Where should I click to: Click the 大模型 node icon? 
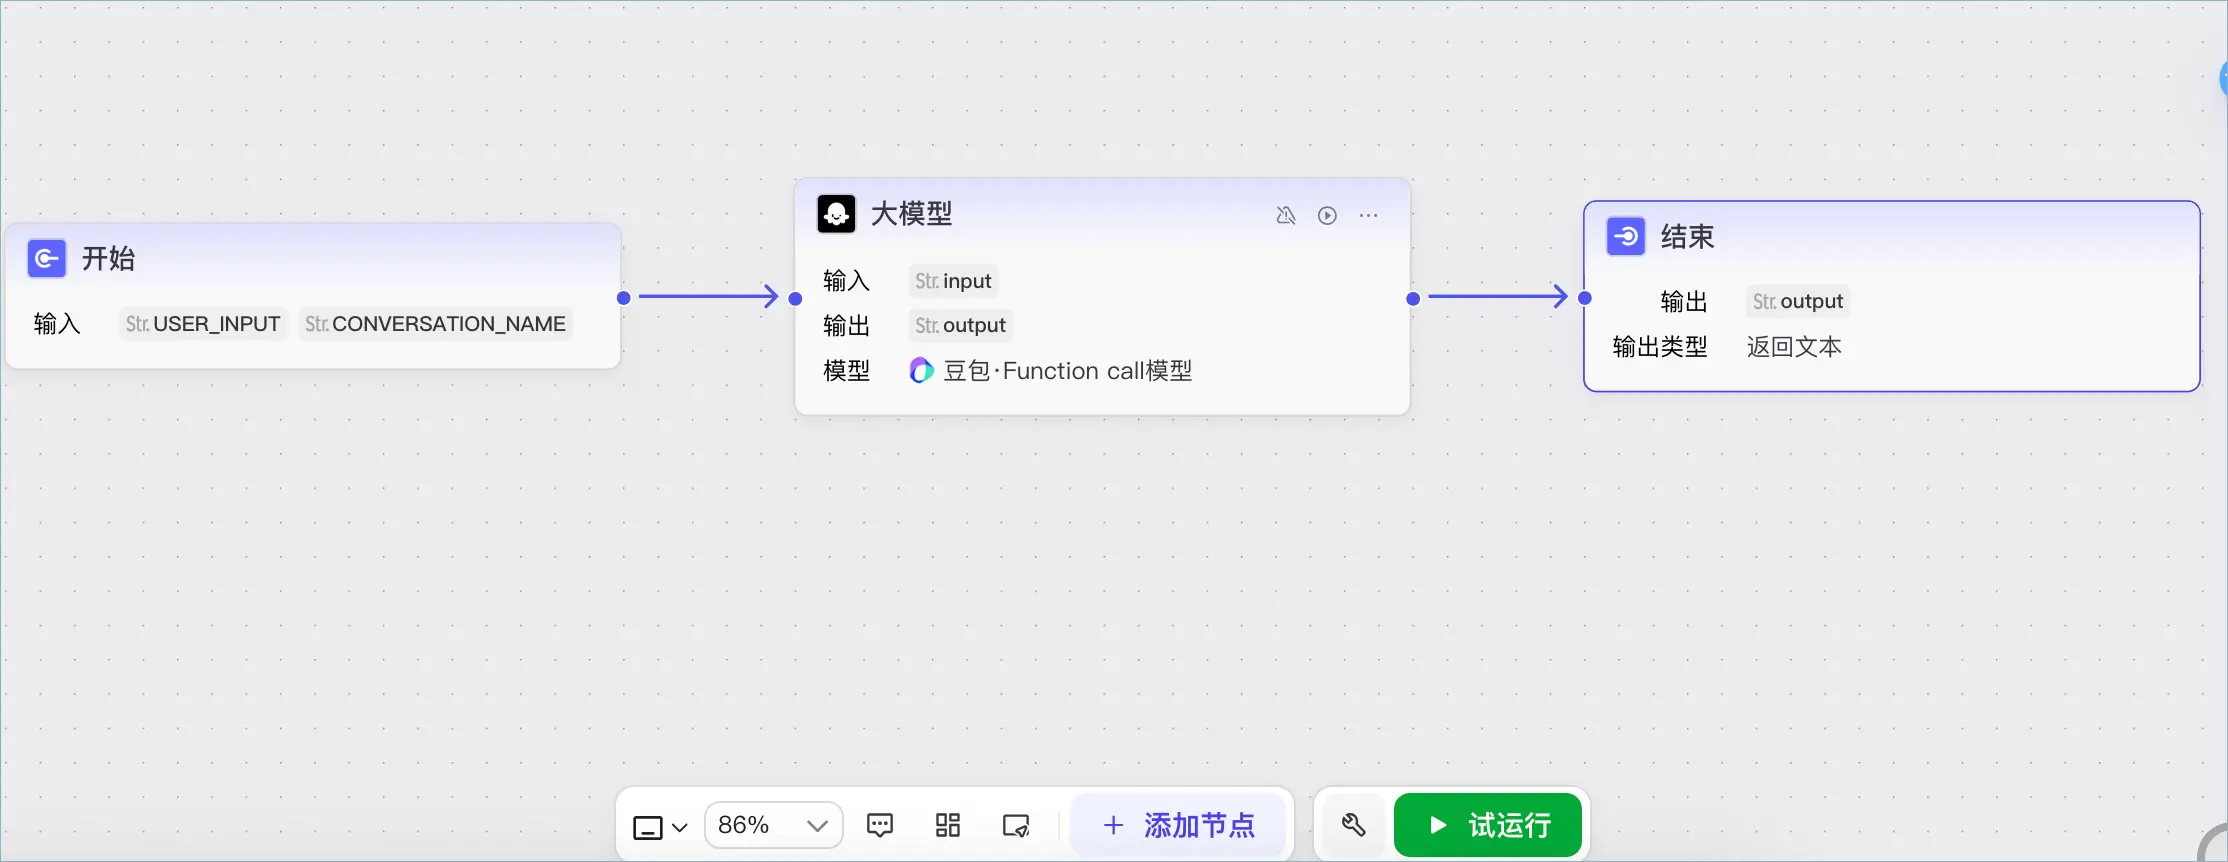pos(836,214)
